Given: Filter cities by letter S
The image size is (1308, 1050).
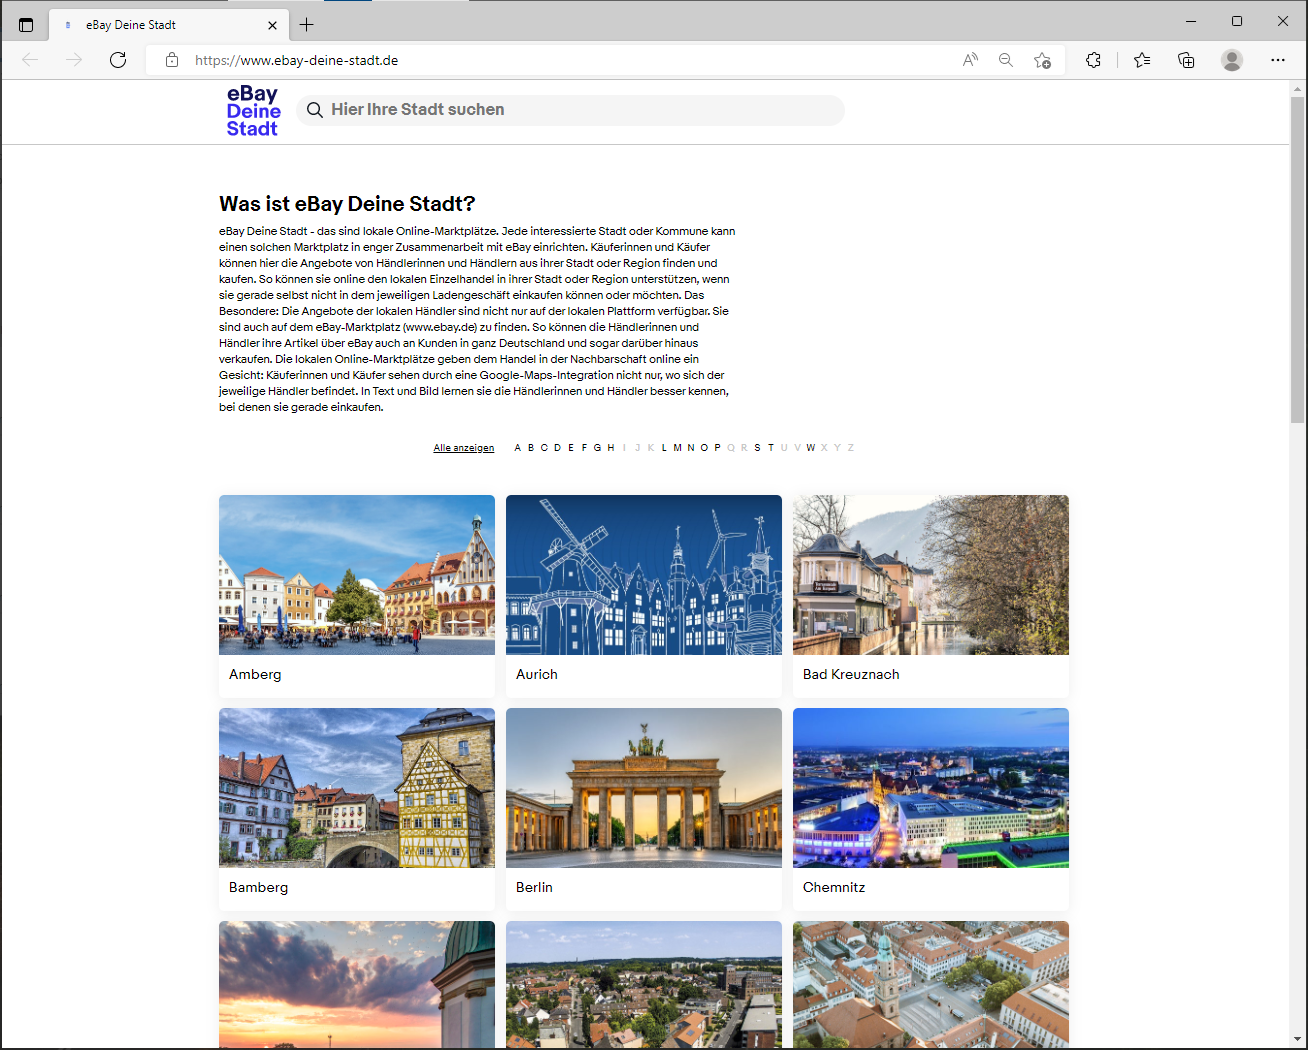Looking at the screenshot, I should click(x=757, y=448).
